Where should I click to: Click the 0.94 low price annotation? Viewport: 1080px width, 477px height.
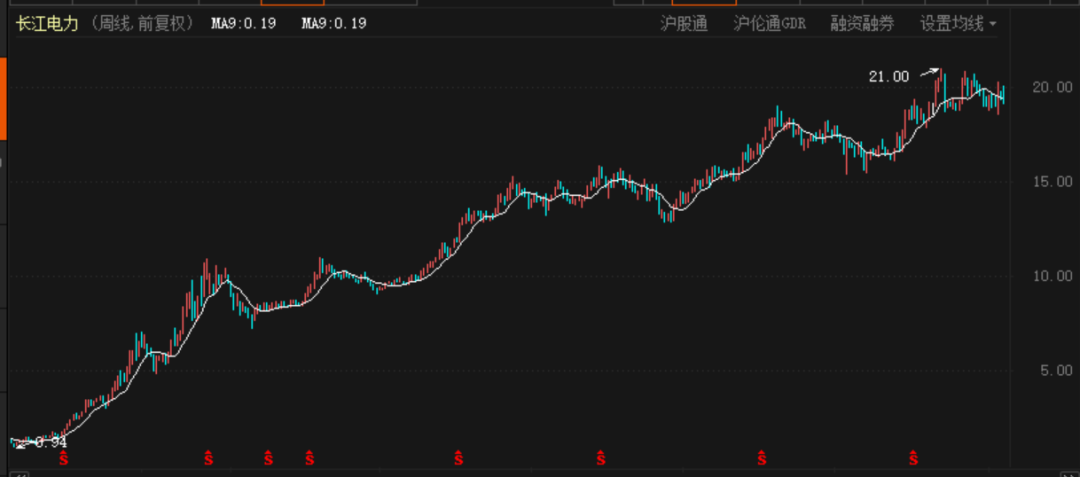click(x=50, y=443)
